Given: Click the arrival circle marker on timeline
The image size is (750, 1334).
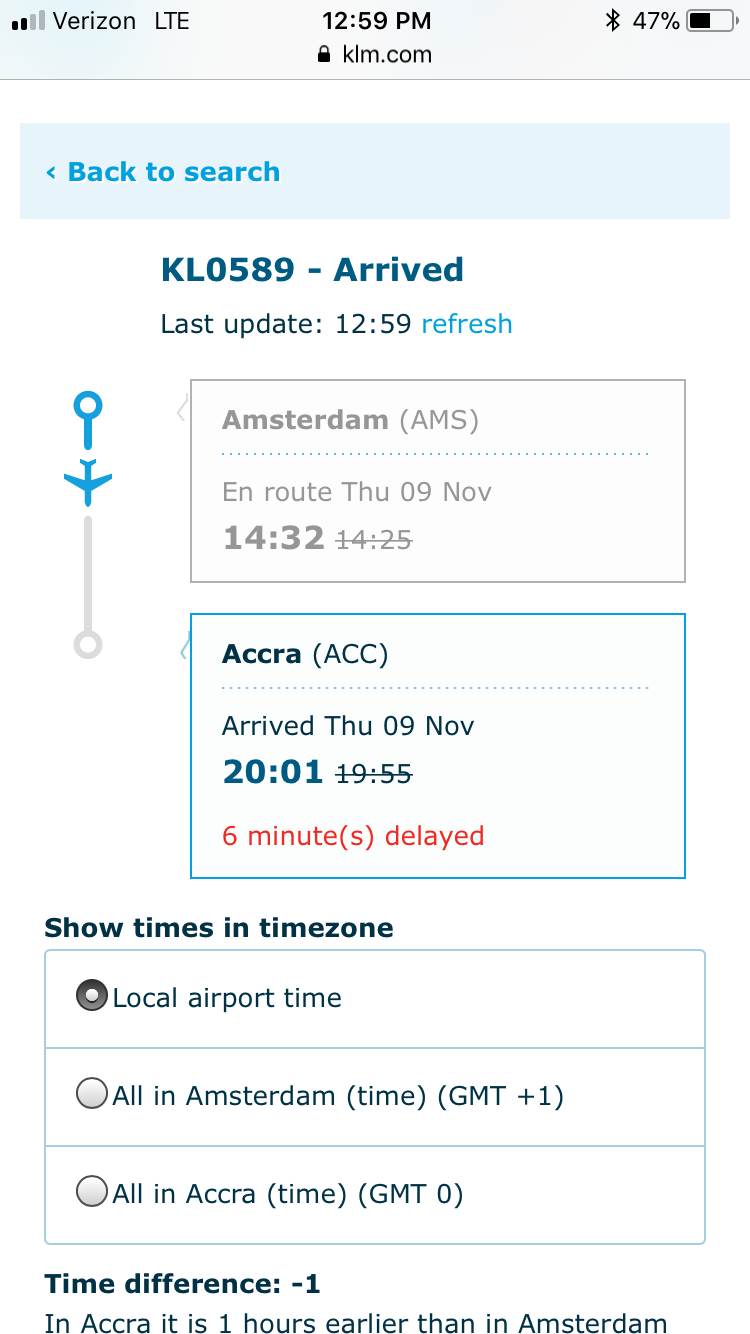Looking at the screenshot, I should pos(88,645).
